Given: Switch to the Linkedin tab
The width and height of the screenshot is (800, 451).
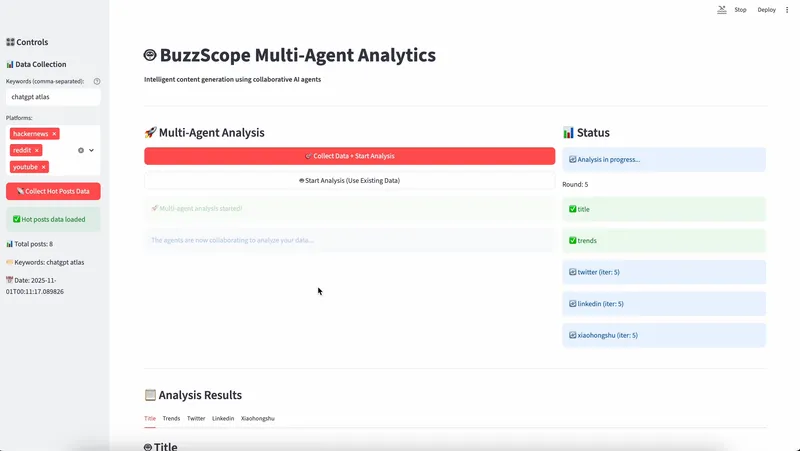Looking at the screenshot, I should [223, 418].
